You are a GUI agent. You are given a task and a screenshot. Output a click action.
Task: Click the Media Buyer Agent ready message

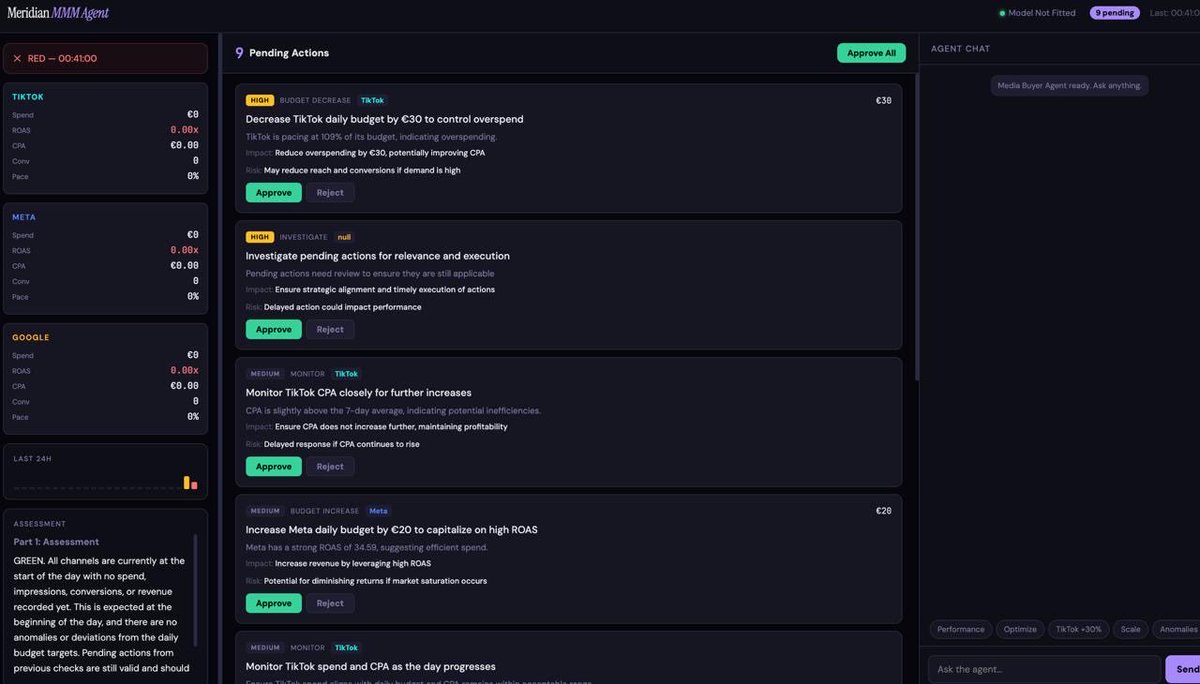1069,86
